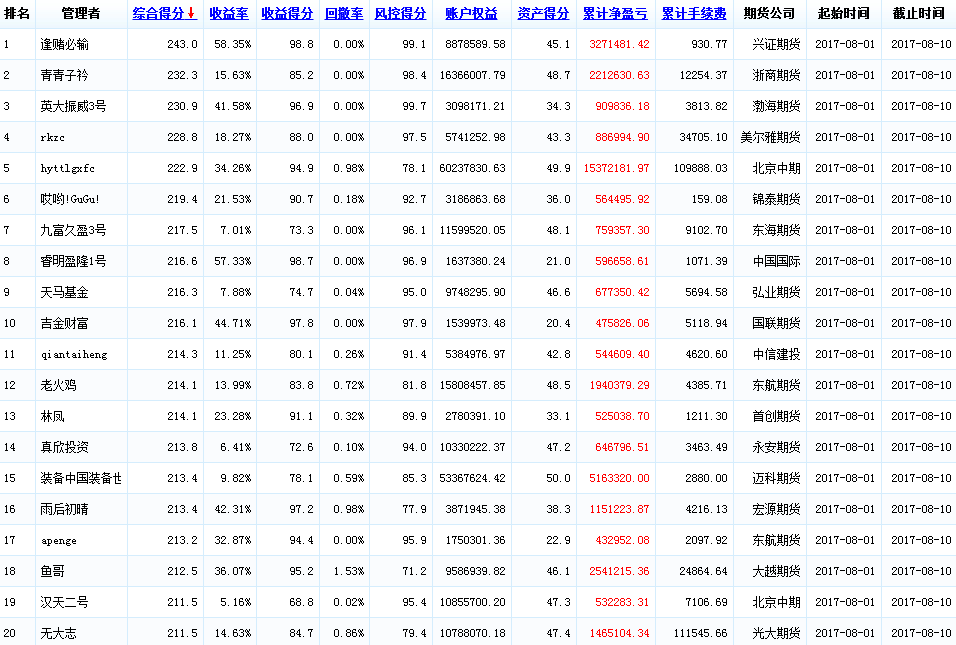Click net profit value 2541215.36

coord(619,571)
